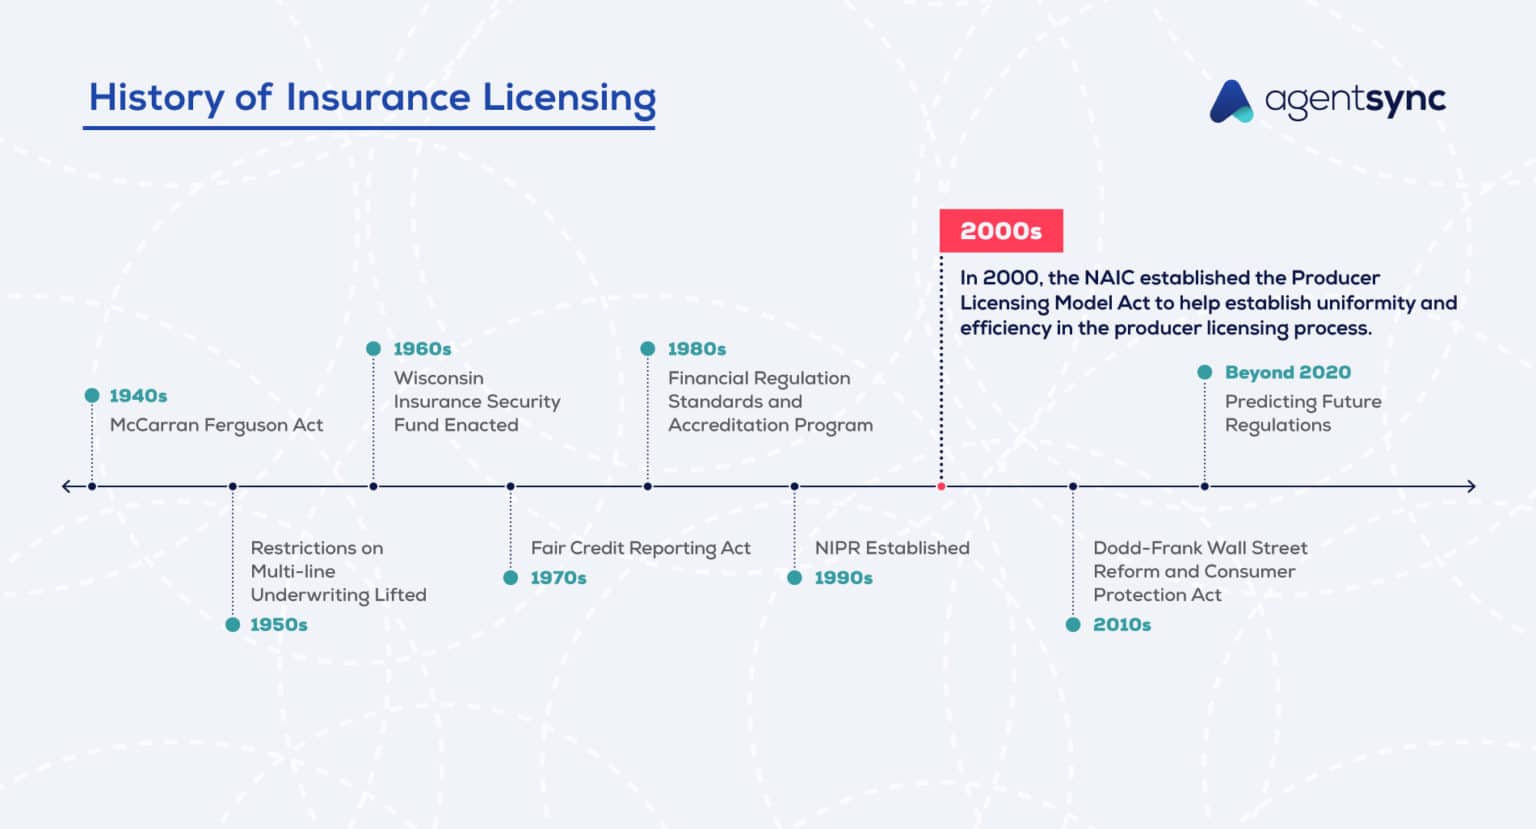
Task: Select the 1950s dot below the timeline
Action: click(x=232, y=624)
